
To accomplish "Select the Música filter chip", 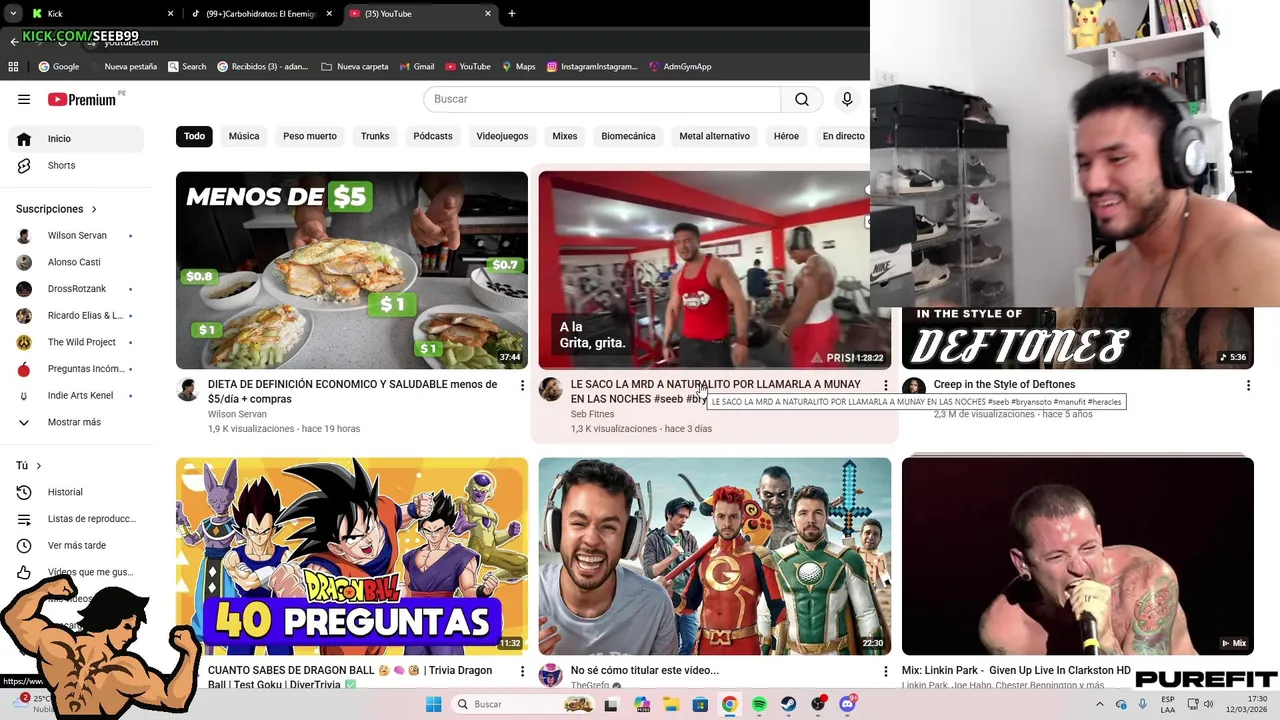I will point(244,136).
